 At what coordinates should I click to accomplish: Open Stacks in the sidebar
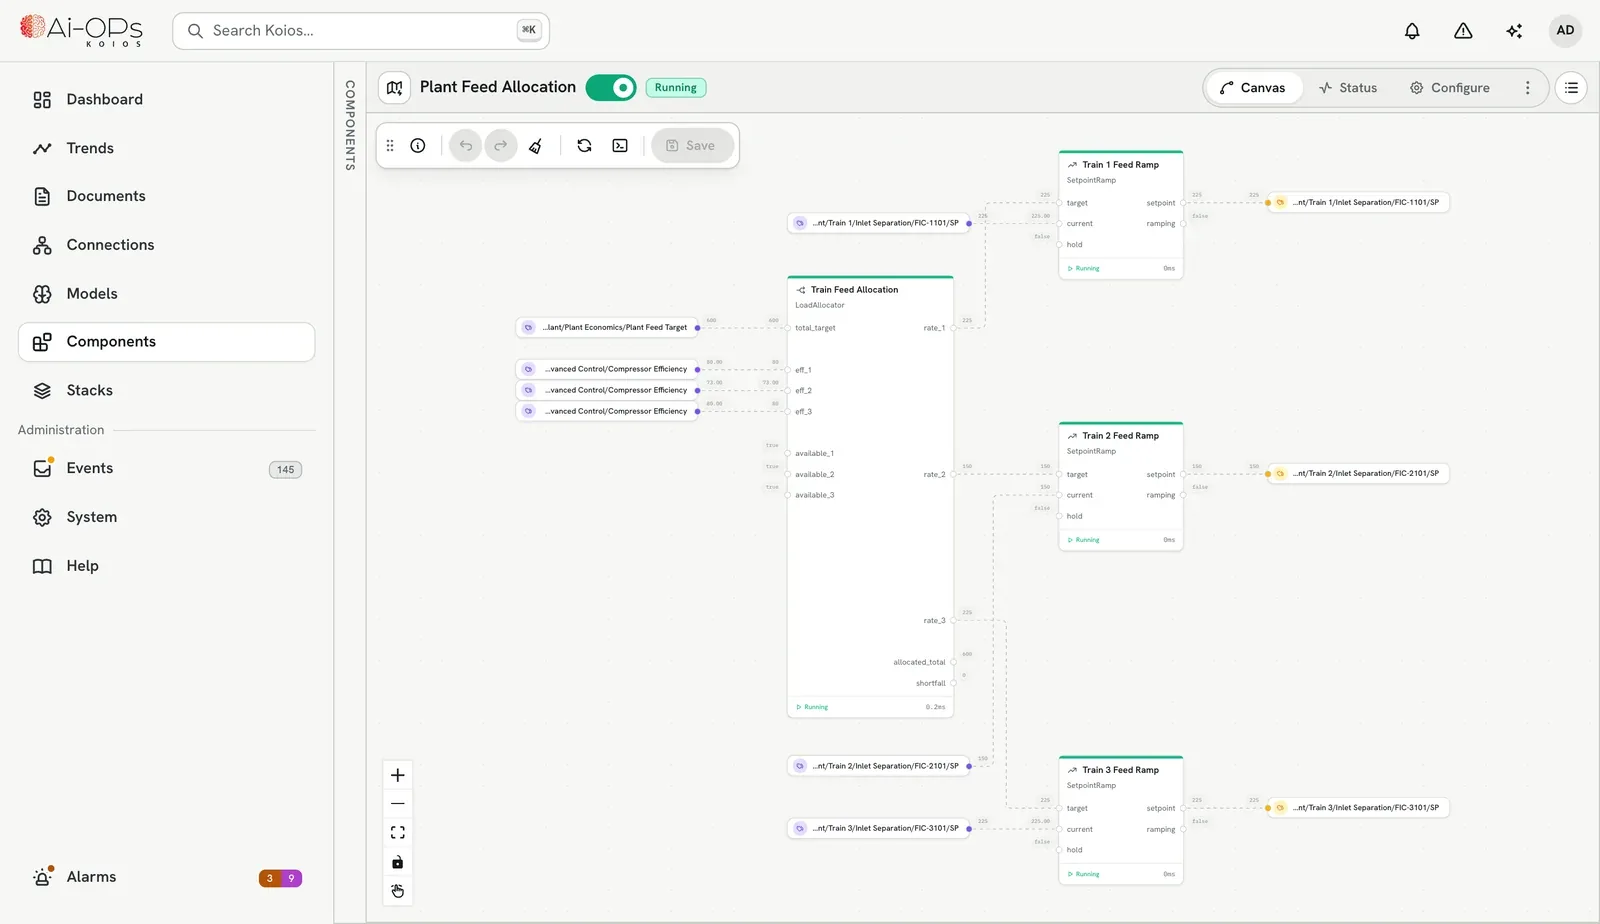pyautogui.click(x=166, y=391)
